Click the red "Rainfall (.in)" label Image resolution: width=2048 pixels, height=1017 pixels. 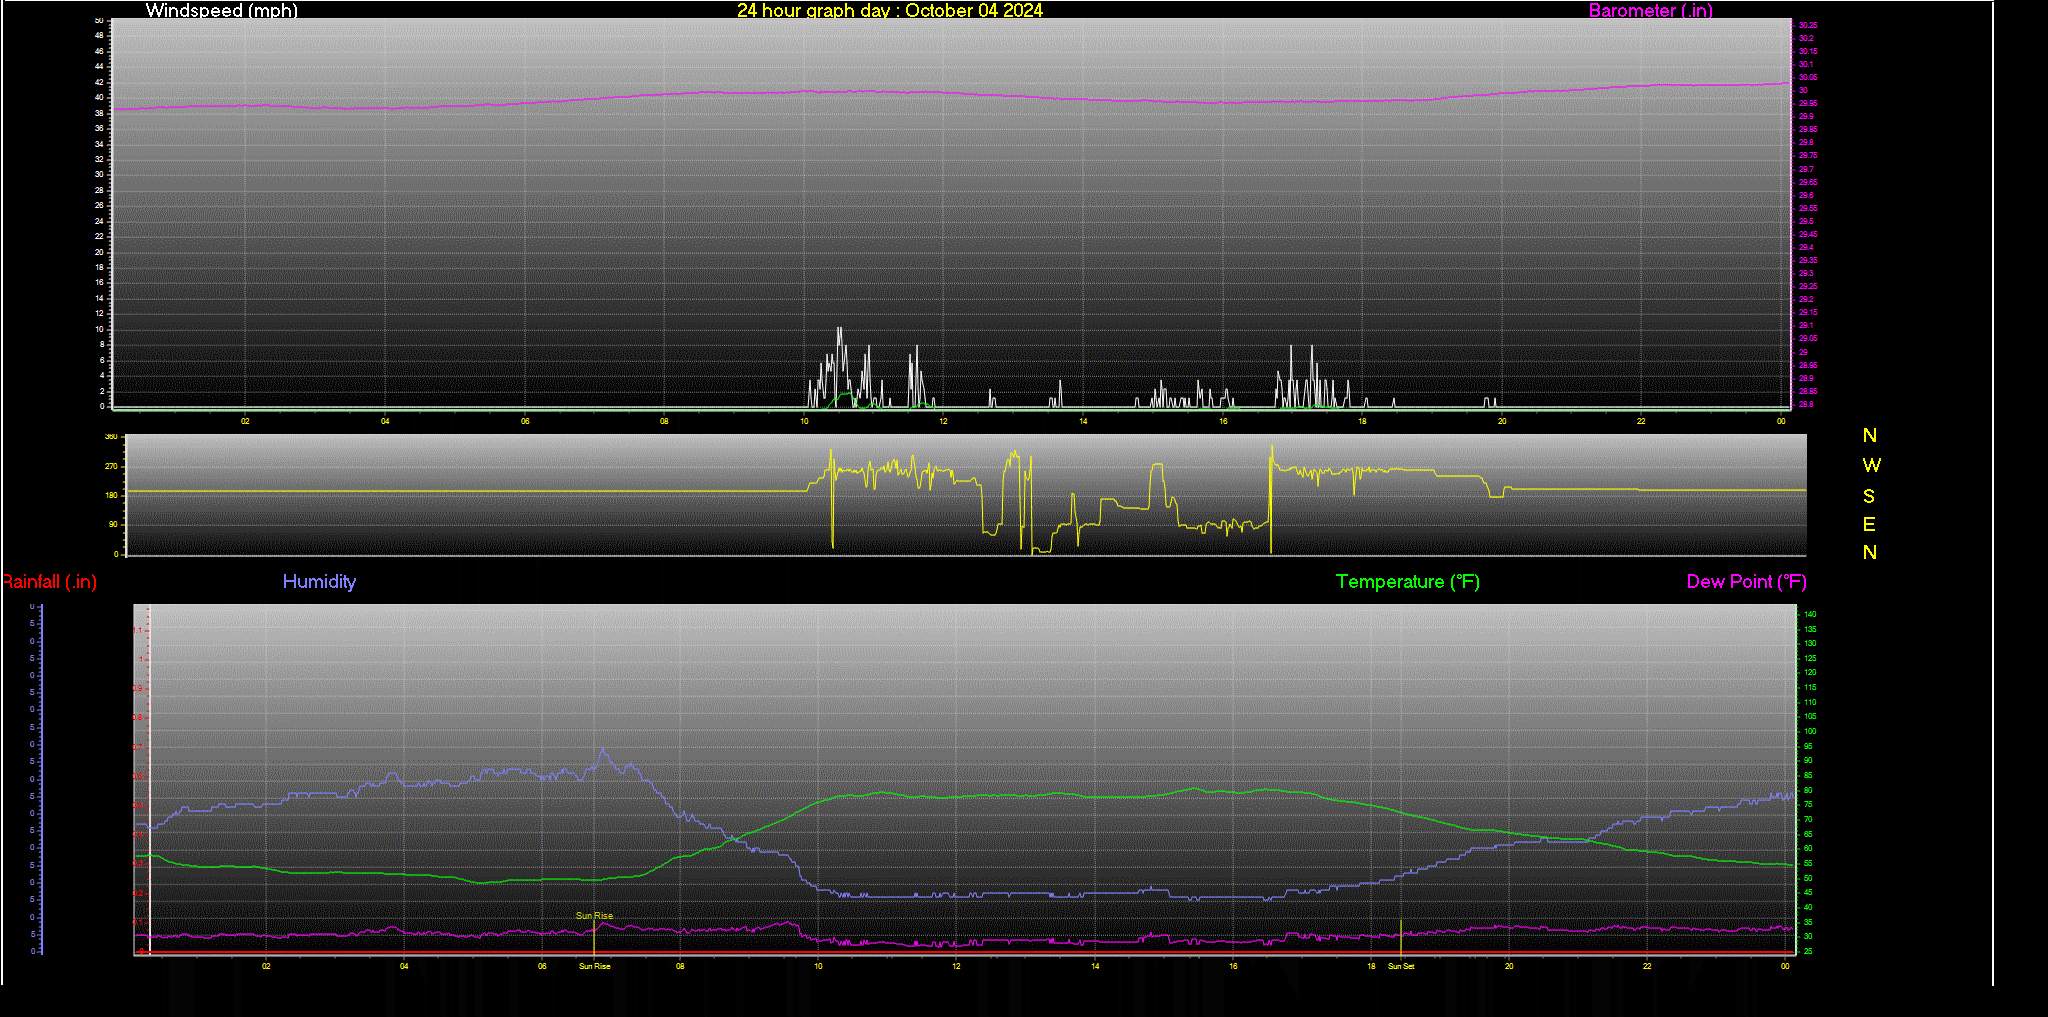[49, 582]
